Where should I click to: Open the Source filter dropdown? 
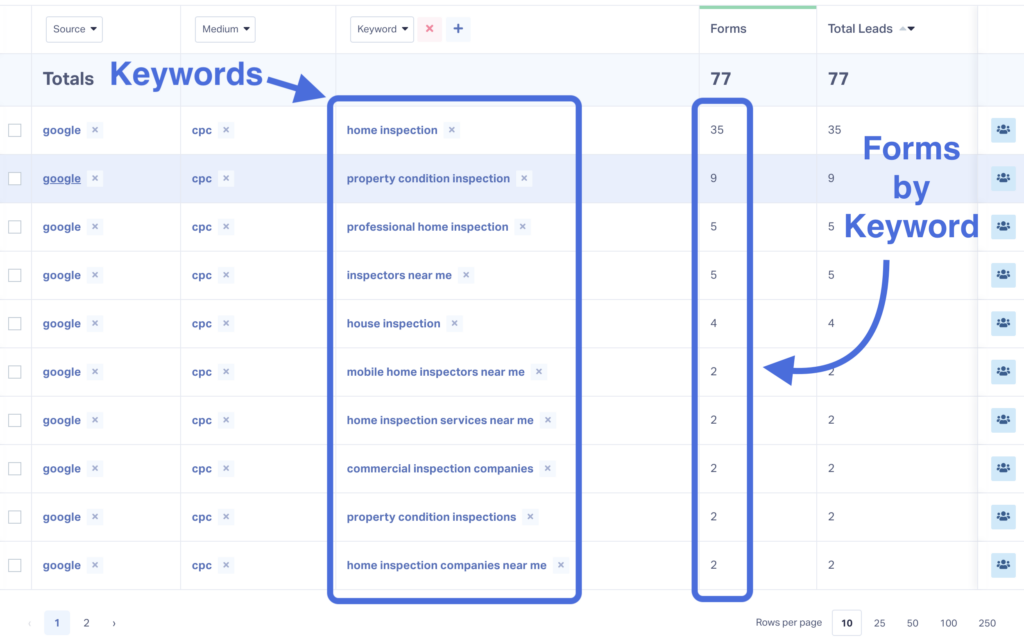[74, 29]
